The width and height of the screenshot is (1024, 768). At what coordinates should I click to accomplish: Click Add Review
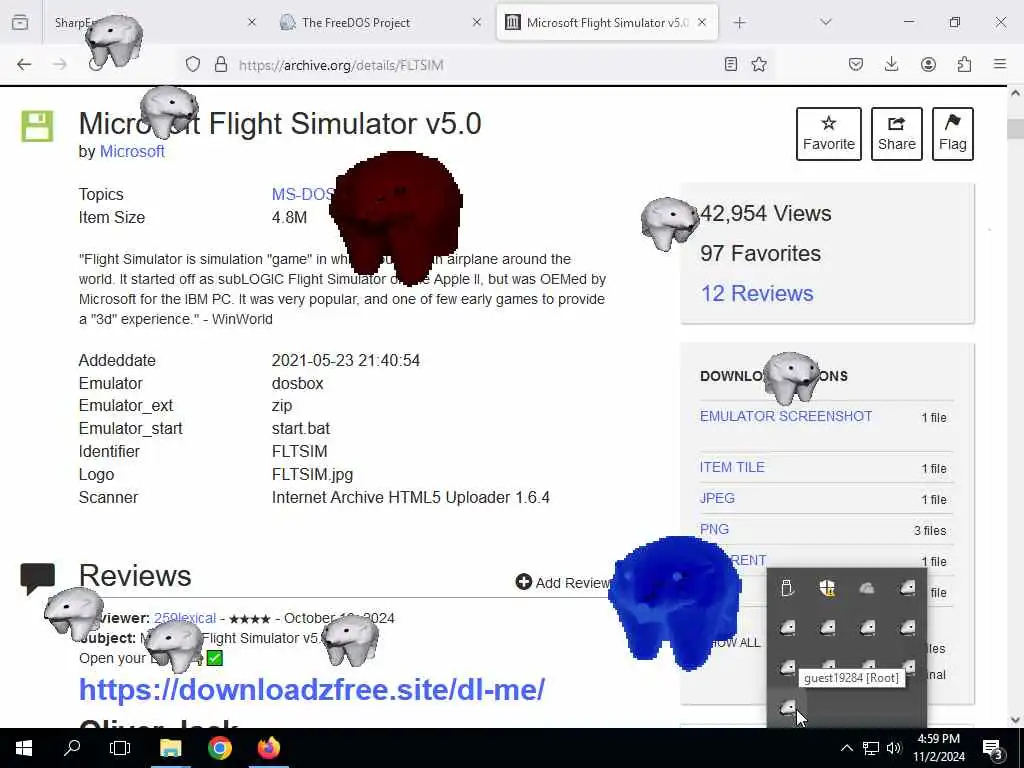pyautogui.click(x=562, y=583)
